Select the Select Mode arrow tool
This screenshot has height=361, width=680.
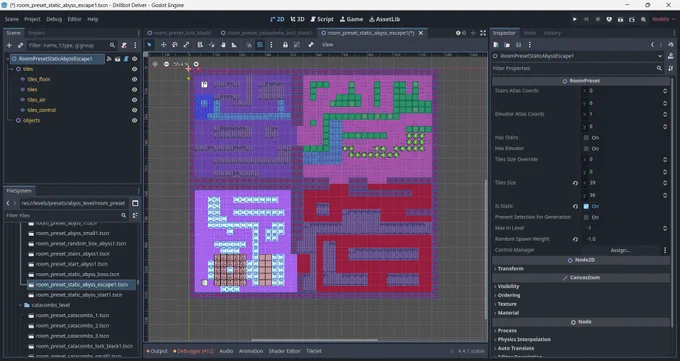(x=150, y=45)
